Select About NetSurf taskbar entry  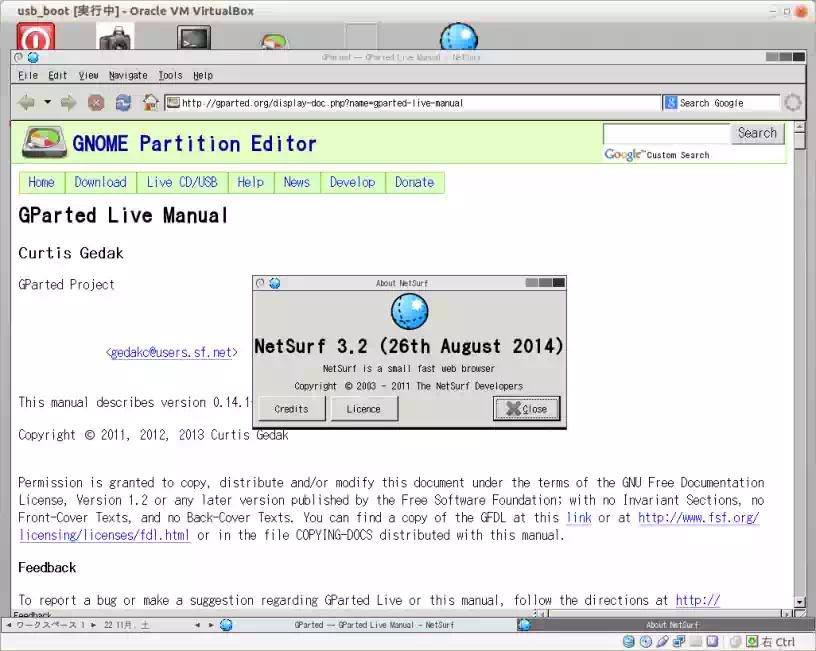pyautogui.click(x=665, y=625)
